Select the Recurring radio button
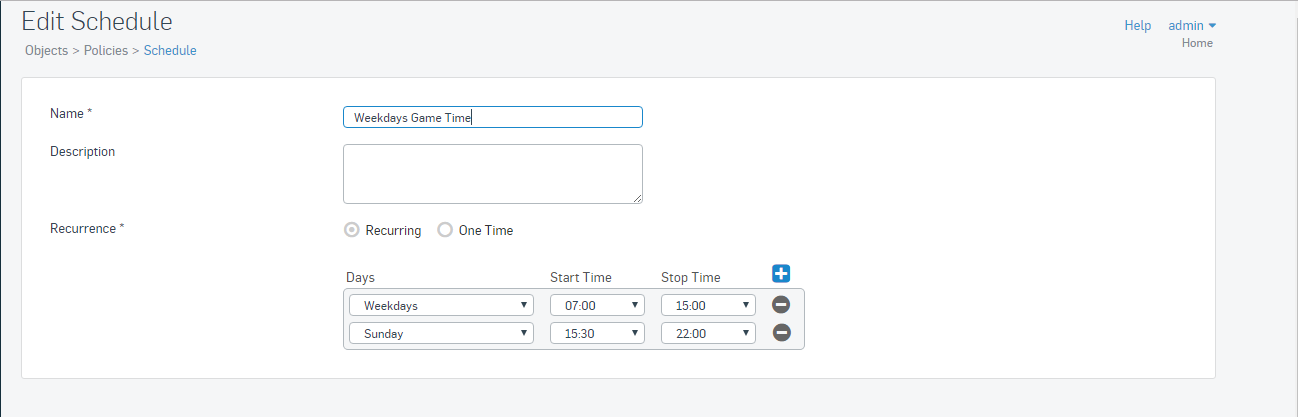 351,230
